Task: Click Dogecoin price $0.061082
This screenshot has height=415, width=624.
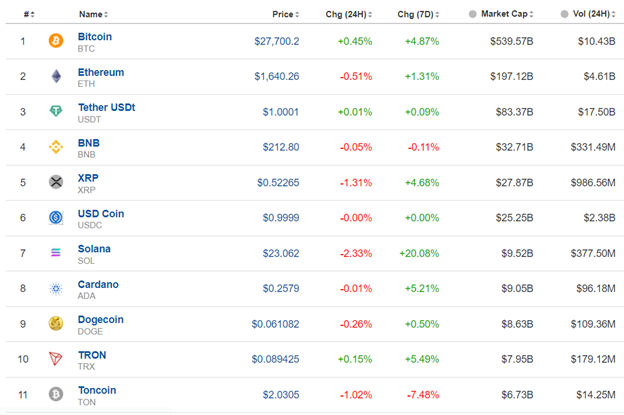Action: click(275, 324)
